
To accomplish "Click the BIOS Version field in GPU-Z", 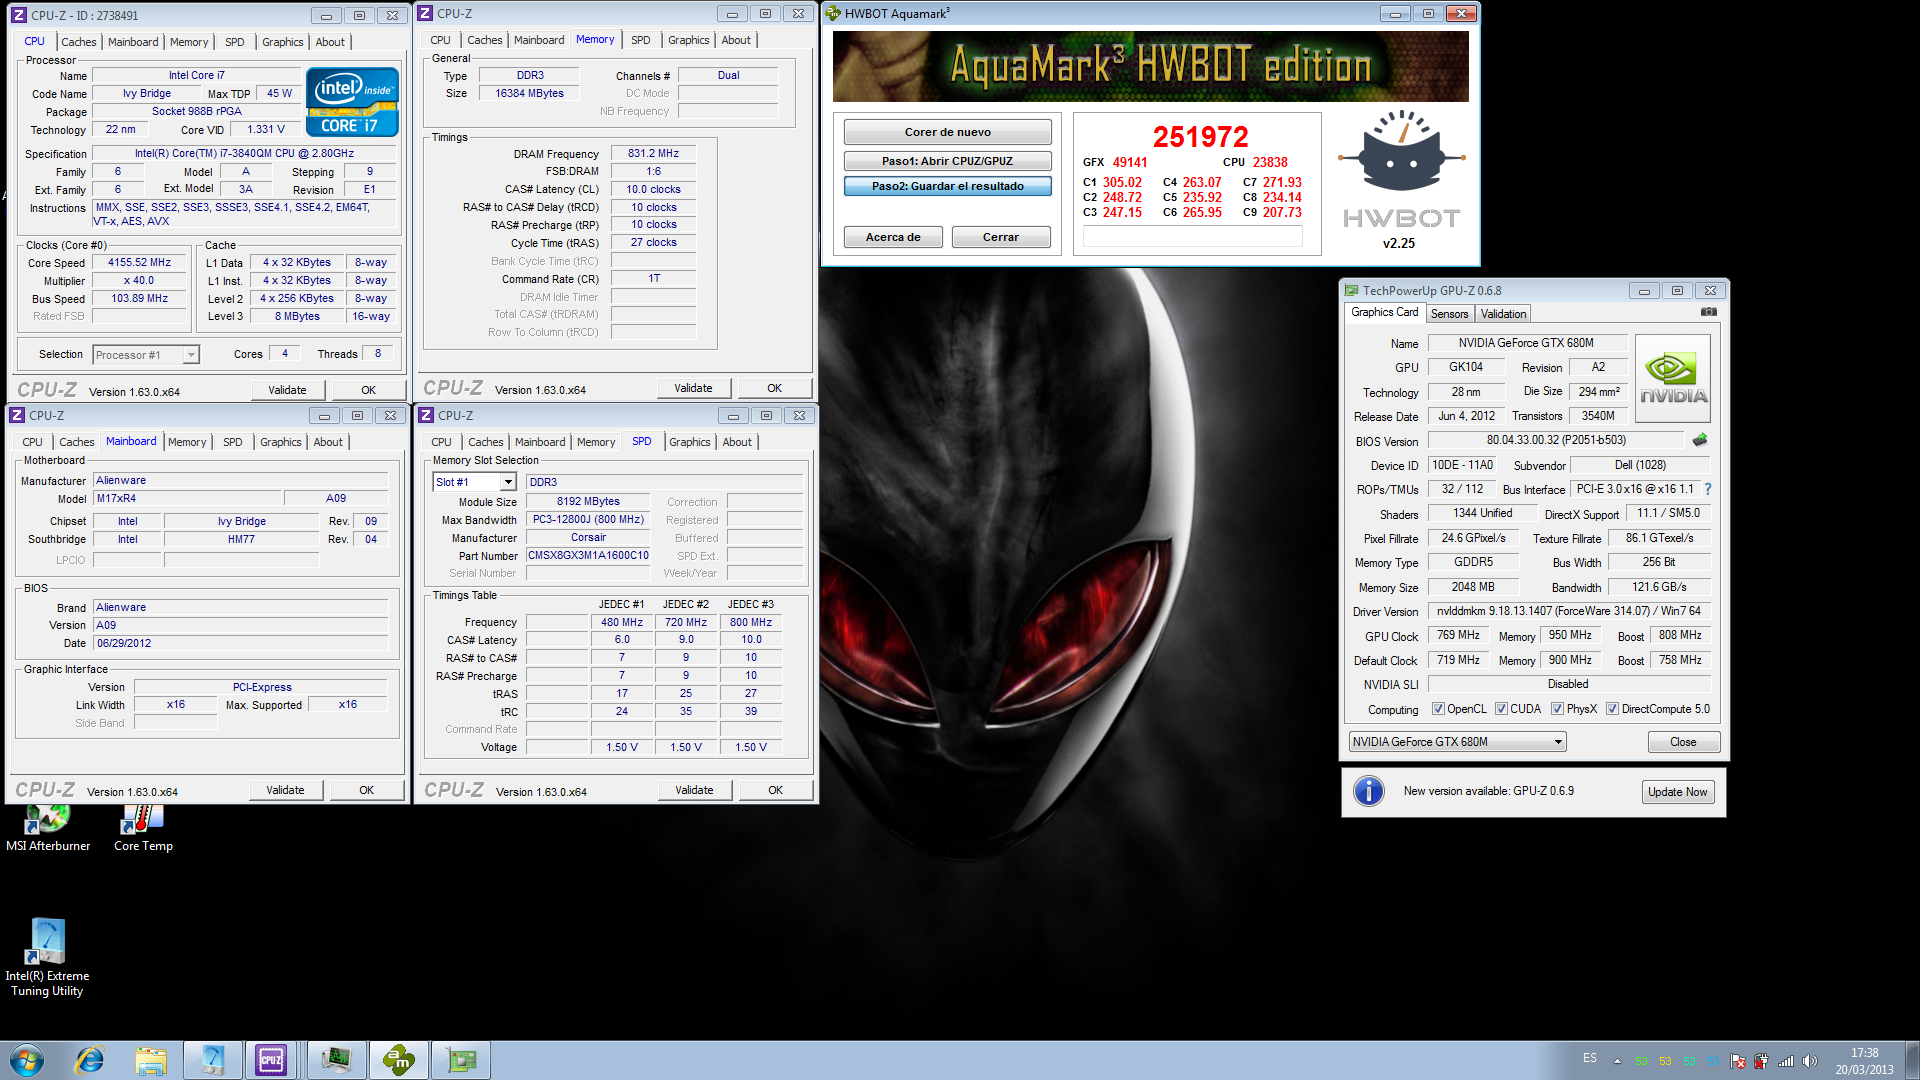I will (1556, 440).
